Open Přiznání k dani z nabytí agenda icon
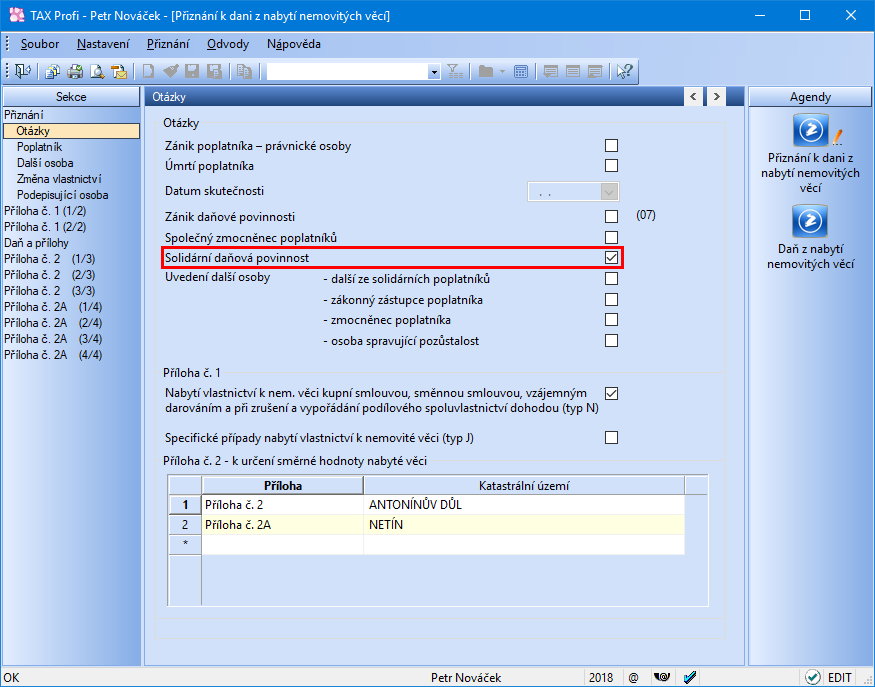Image resolution: width=875 pixels, height=687 pixels. (x=811, y=131)
